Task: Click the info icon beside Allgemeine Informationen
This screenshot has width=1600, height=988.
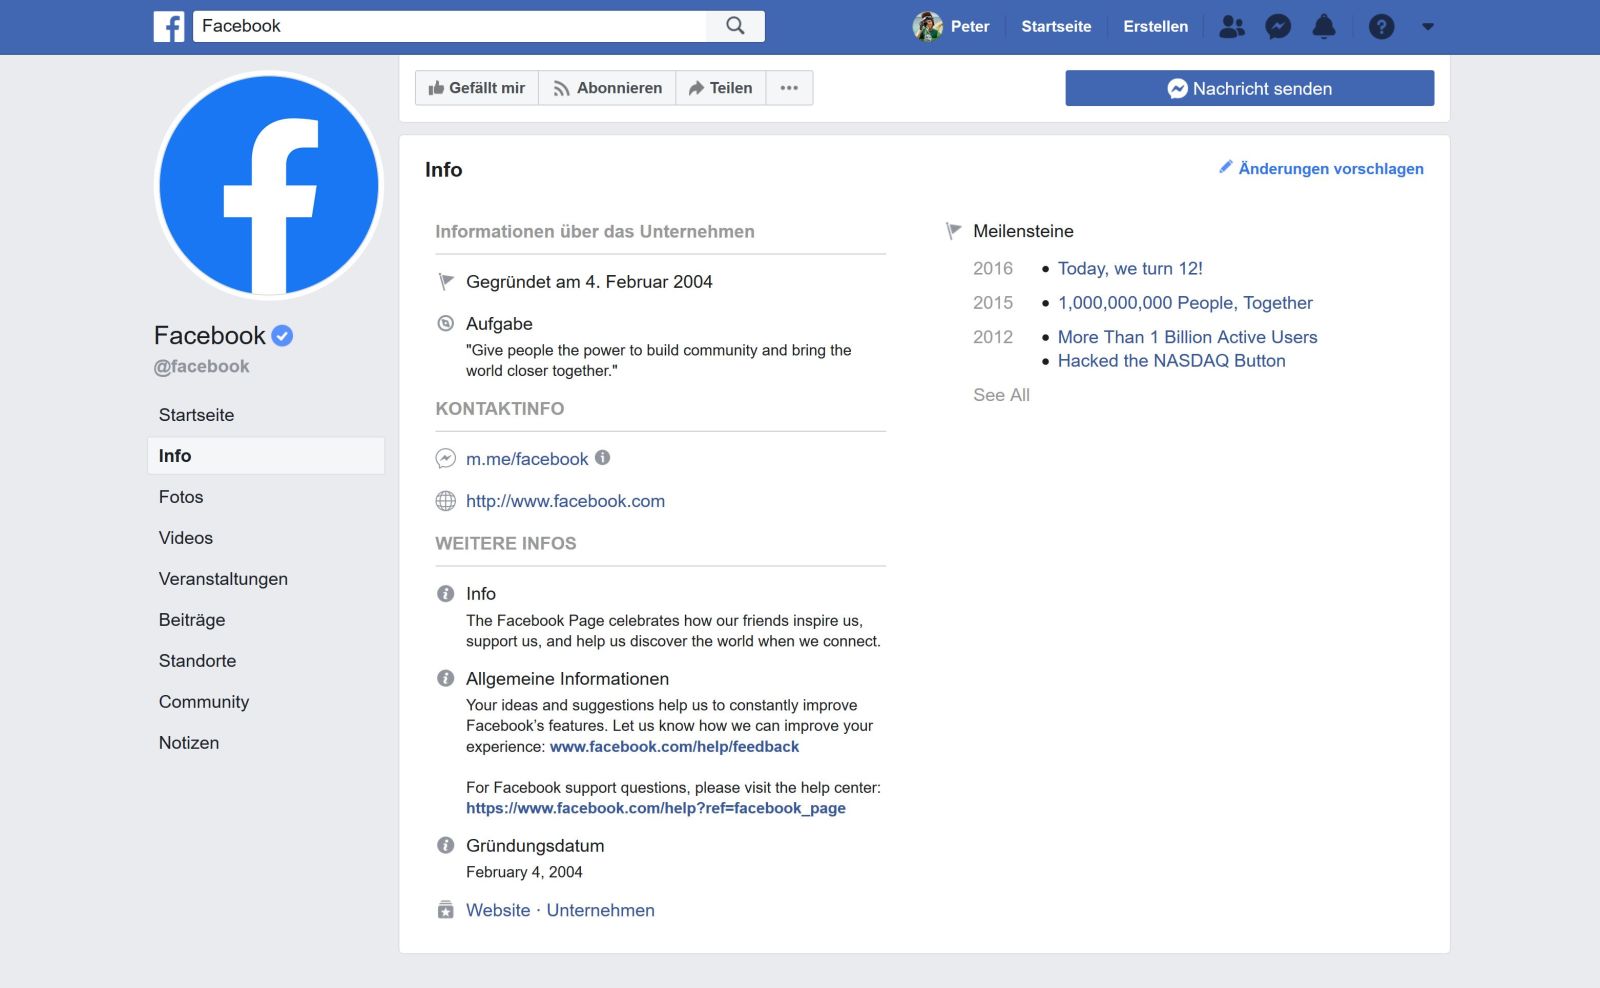Action: click(x=446, y=678)
